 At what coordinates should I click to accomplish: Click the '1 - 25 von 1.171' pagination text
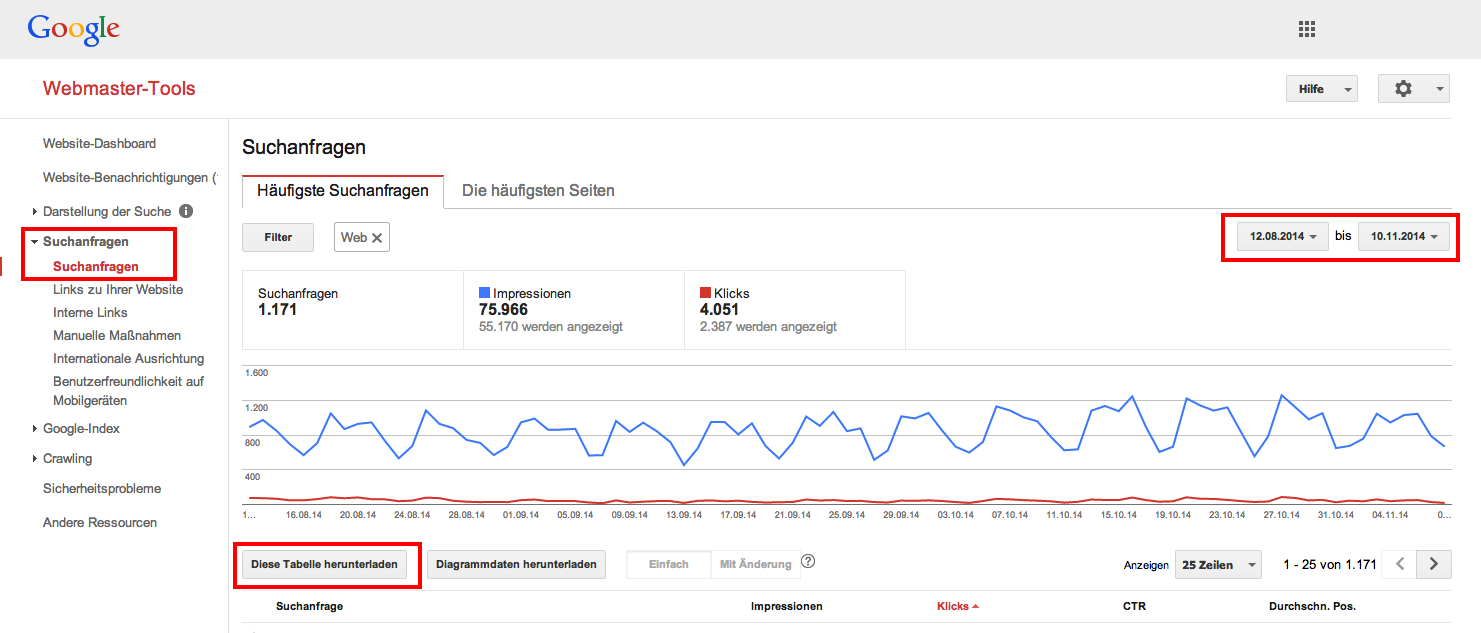1330,565
